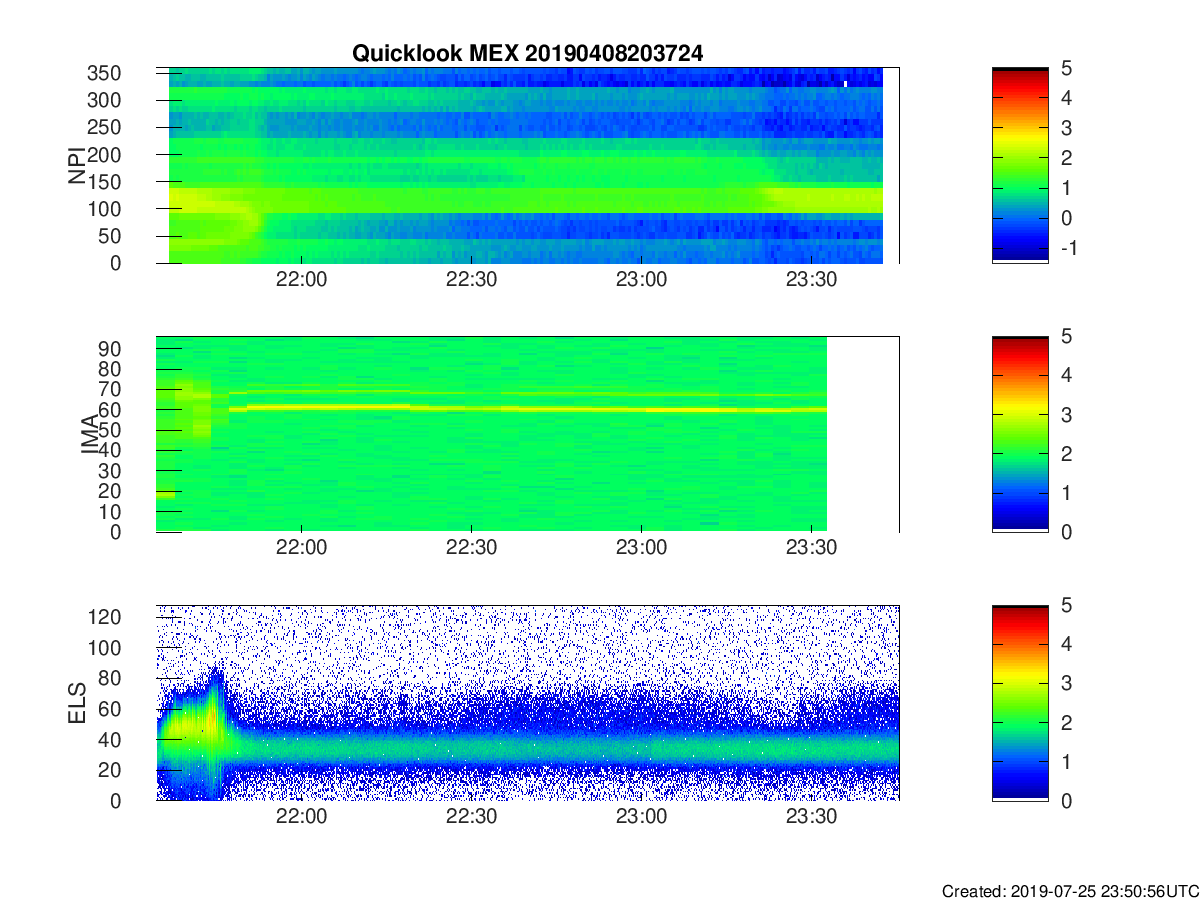
Task: Click the 3 label on ELS colorbar
Action: [1066, 683]
